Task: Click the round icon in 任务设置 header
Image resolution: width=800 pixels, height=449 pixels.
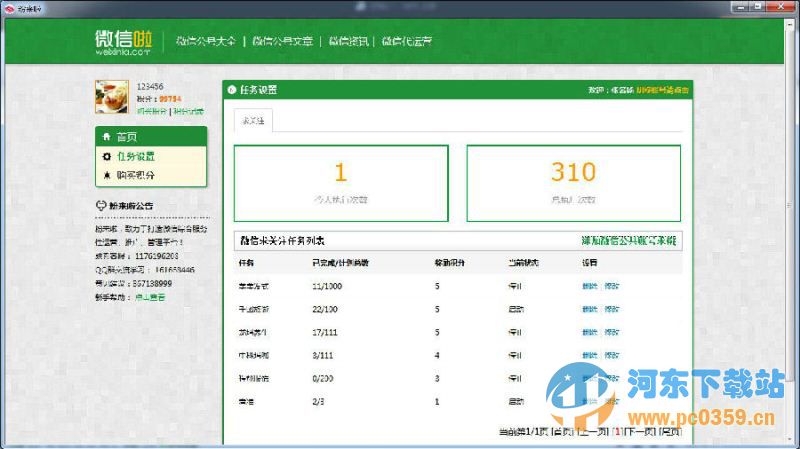Action: tap(232, 90)
